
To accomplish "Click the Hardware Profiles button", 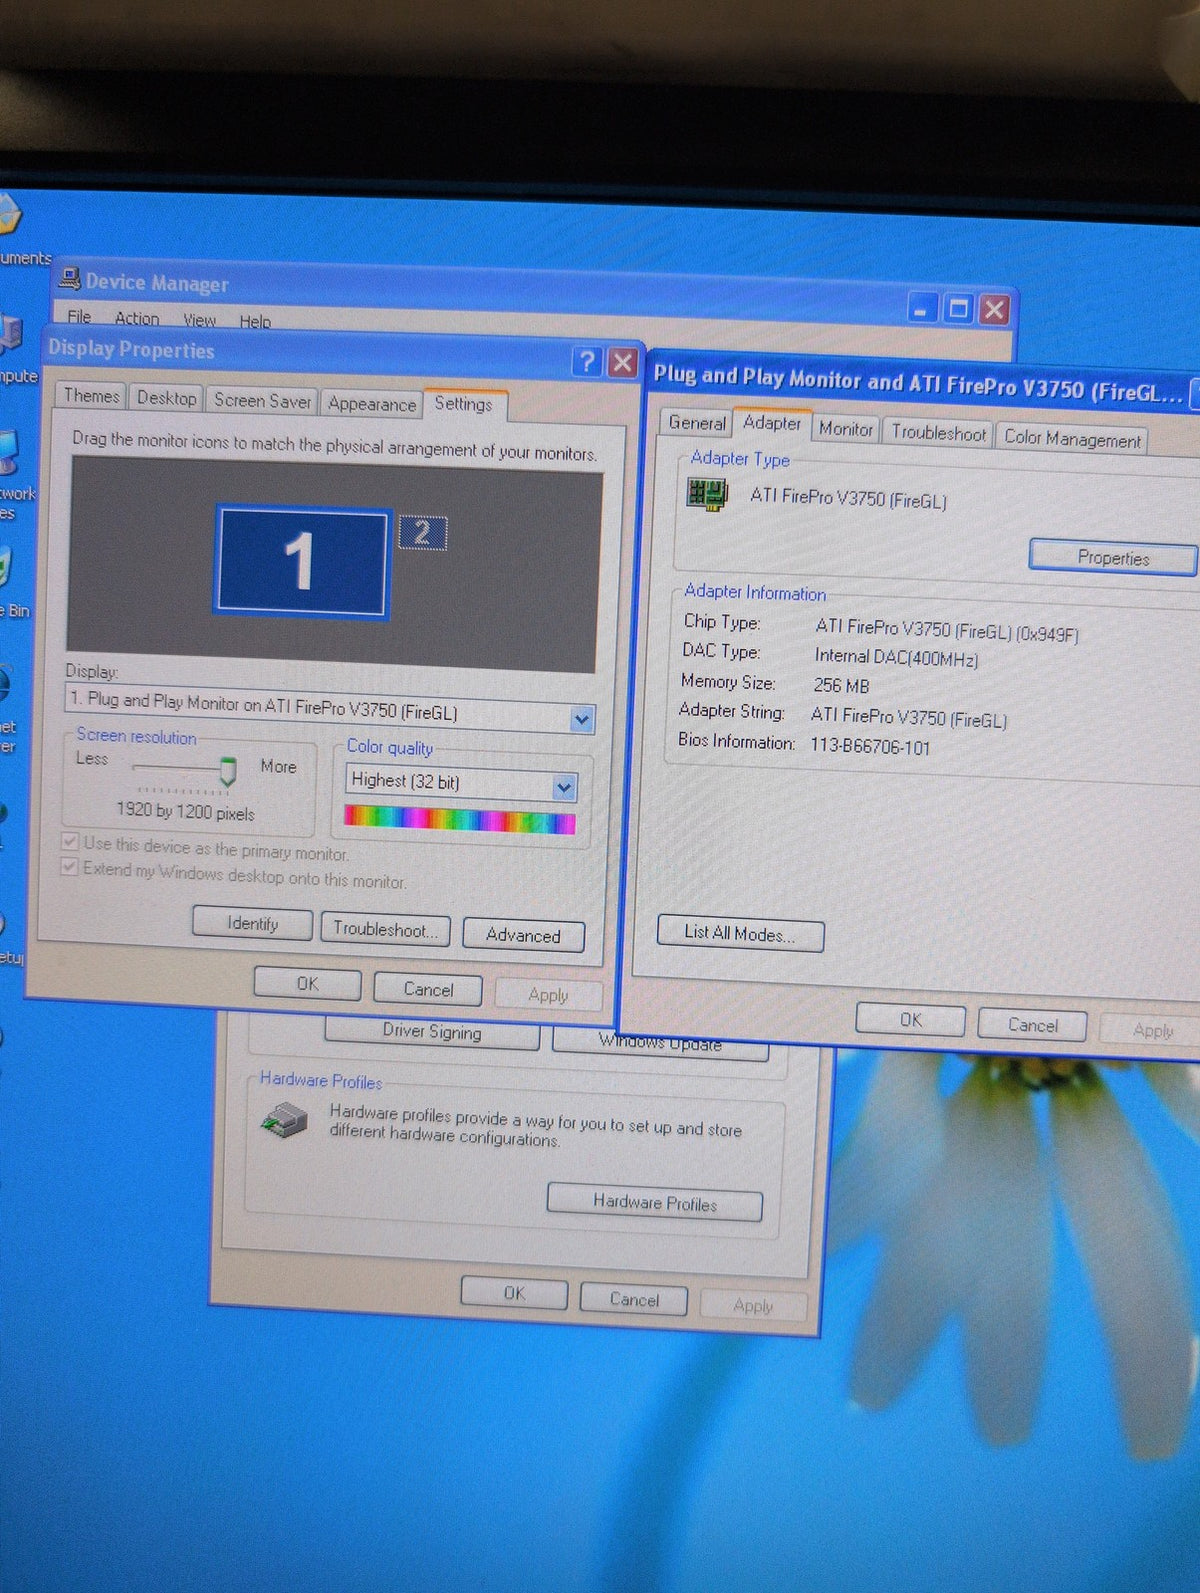I will (655, 1202).
